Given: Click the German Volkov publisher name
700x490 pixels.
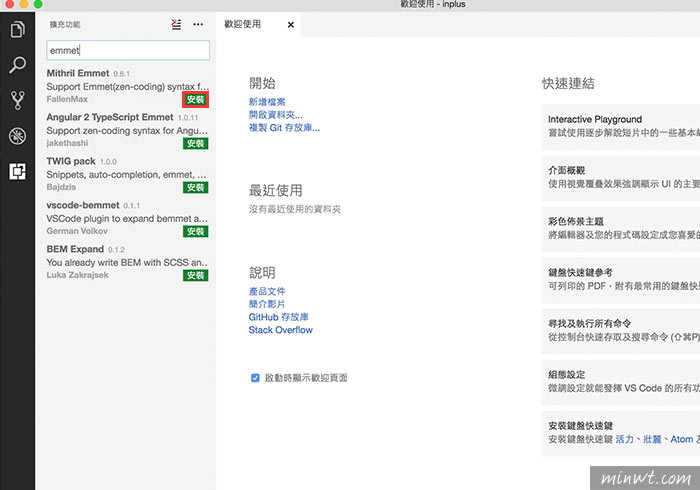Looking at the screenshot, I should tap(77, 231).
